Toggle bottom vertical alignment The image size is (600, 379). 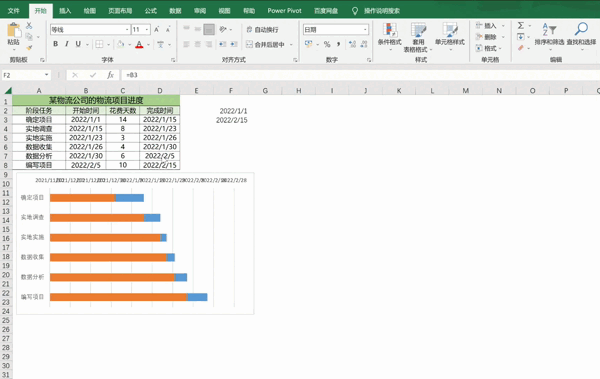[x=209, y=29]
